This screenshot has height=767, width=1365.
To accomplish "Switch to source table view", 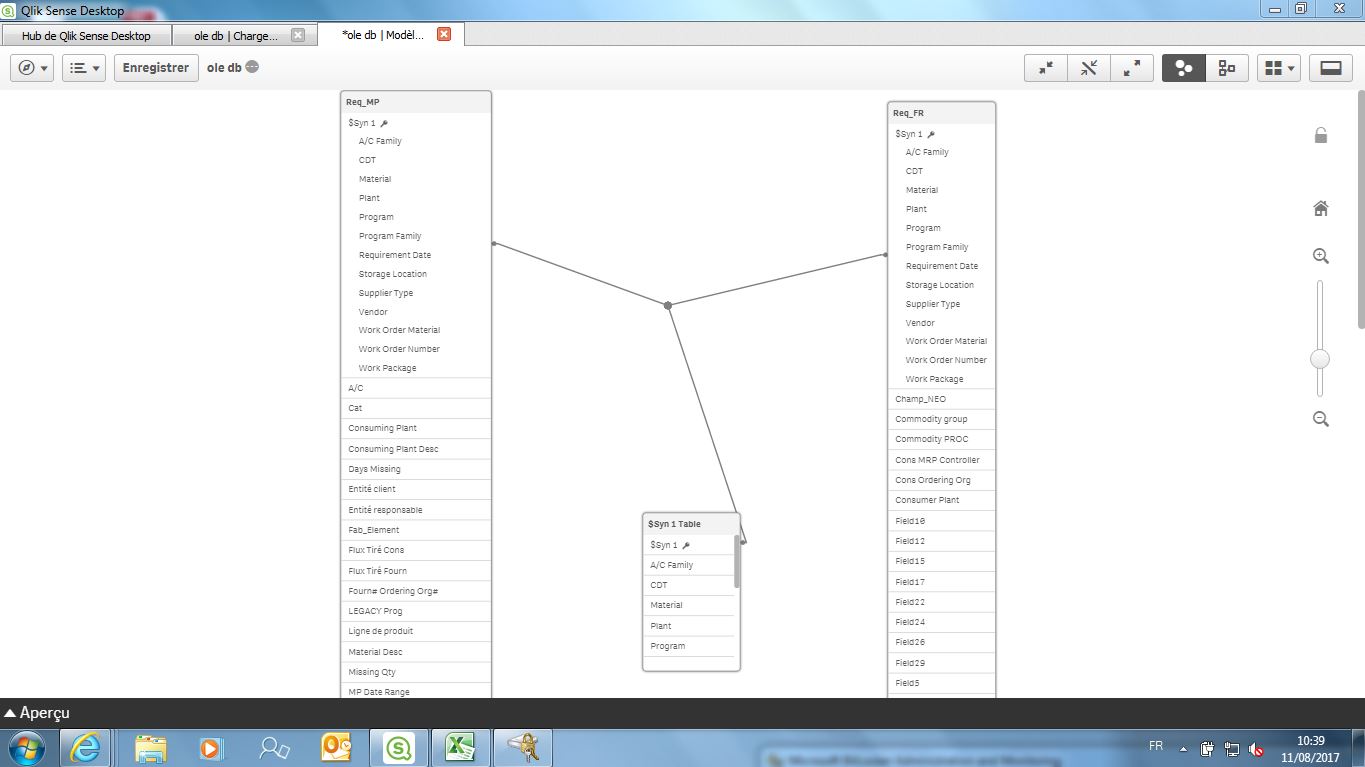I will tap(1227, 68).
